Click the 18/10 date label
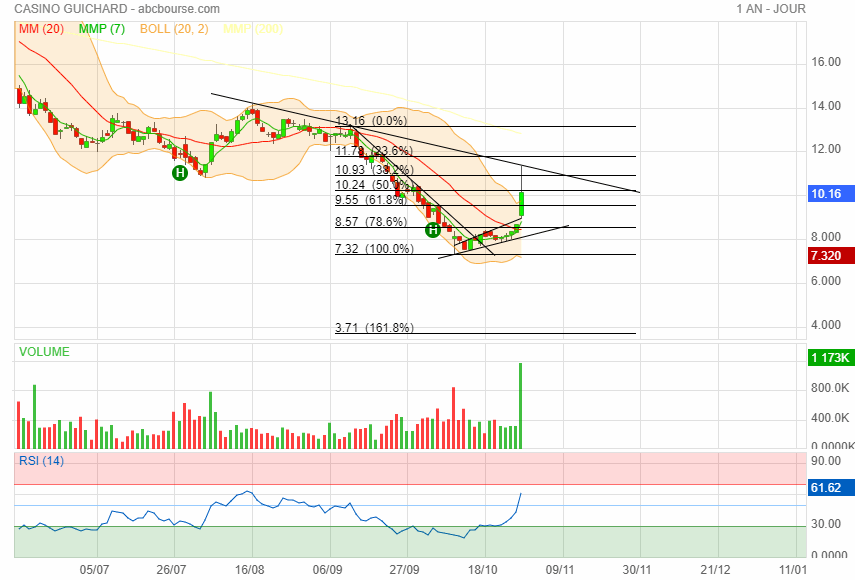Image resolution: width=855 pixels, height=580 pixels. (483, 570)
